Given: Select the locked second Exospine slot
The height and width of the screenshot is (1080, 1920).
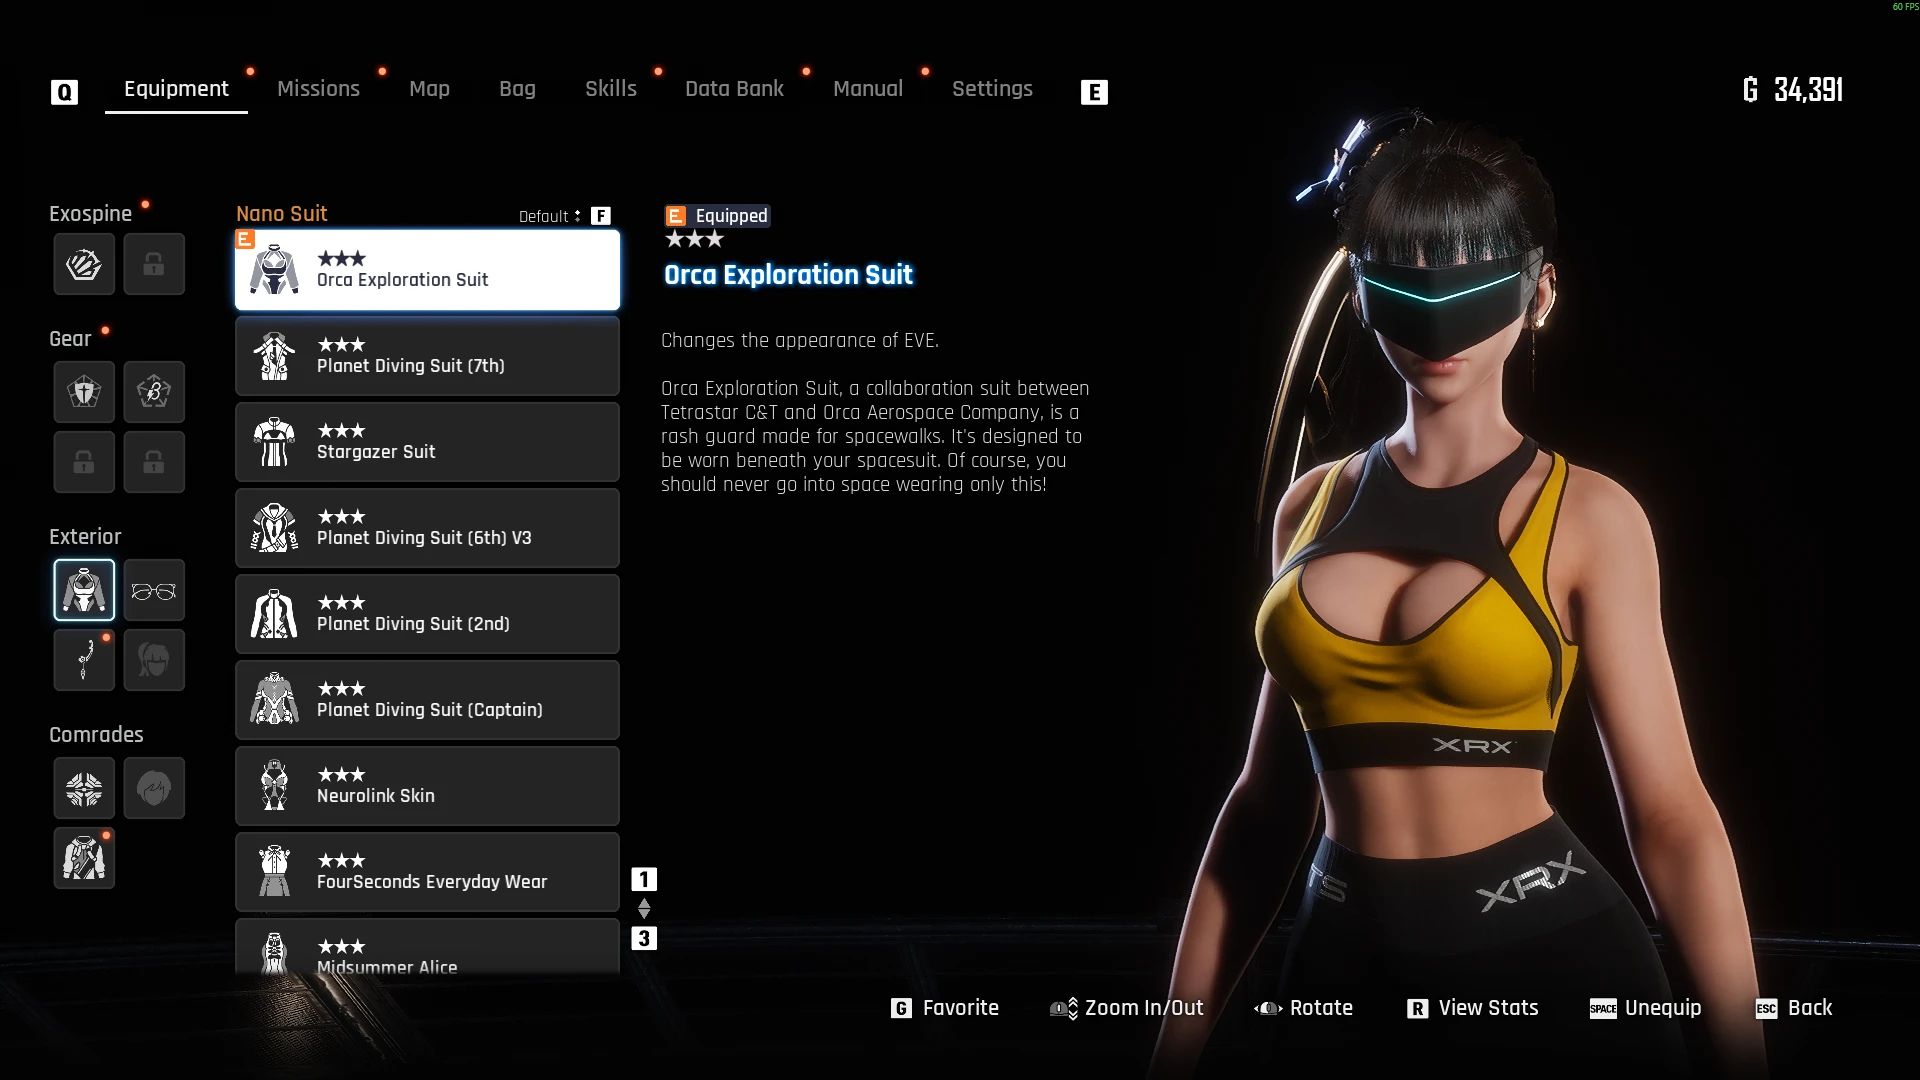Looking at the screenshot, I should [x=154, y=264].
